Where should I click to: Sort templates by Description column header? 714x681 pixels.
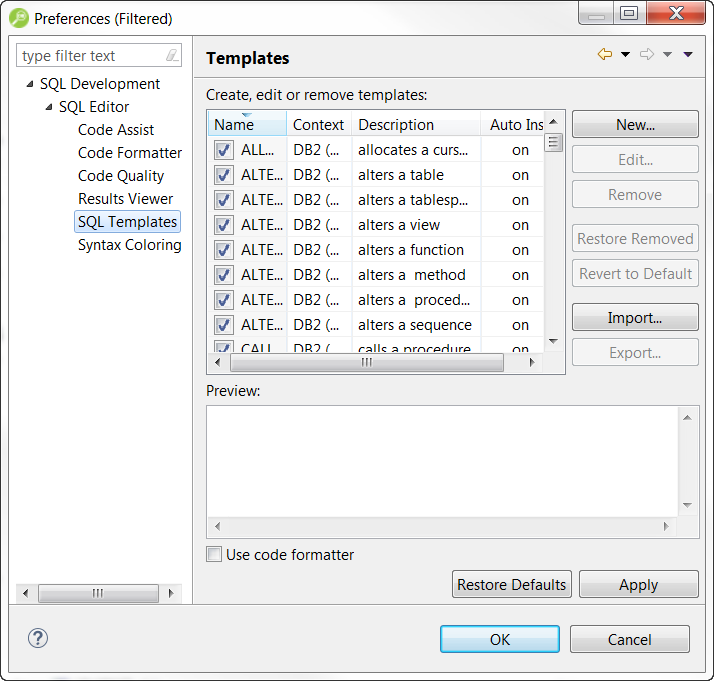click(x=415, y=125)
